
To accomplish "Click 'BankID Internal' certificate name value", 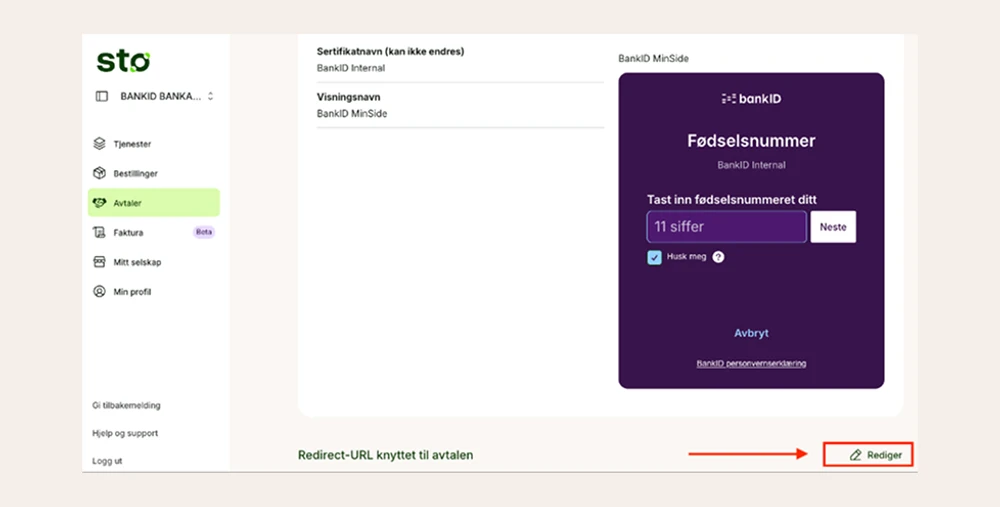I will pos(351,68).
